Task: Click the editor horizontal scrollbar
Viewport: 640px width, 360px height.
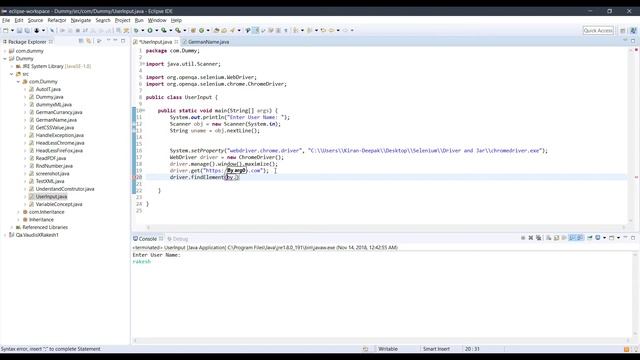Action: [x=386, y=227]
